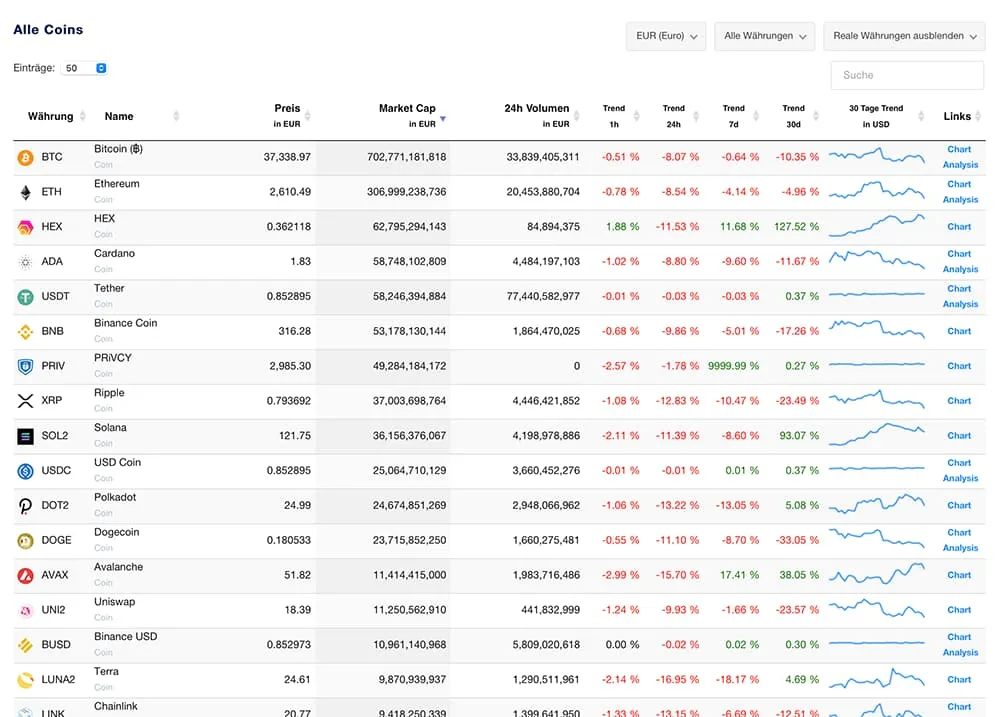Click the PRiVCY shield logo icon
Viewport: 1000px width, 717px height.
click(x=26, y=366)
